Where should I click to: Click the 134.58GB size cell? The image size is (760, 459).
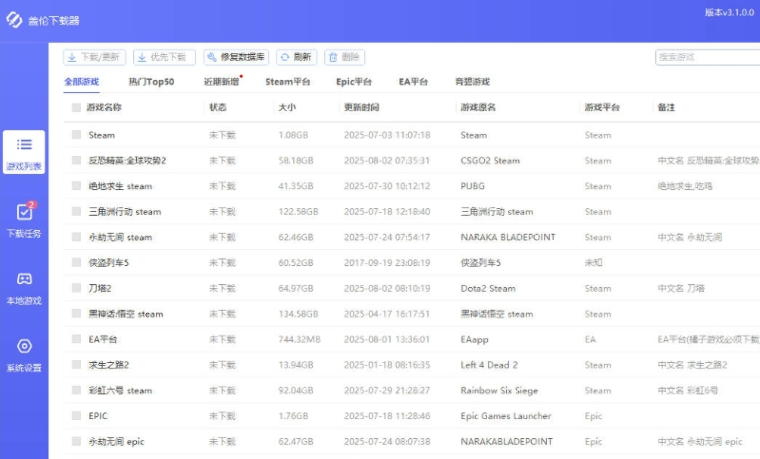coord(298,314)
